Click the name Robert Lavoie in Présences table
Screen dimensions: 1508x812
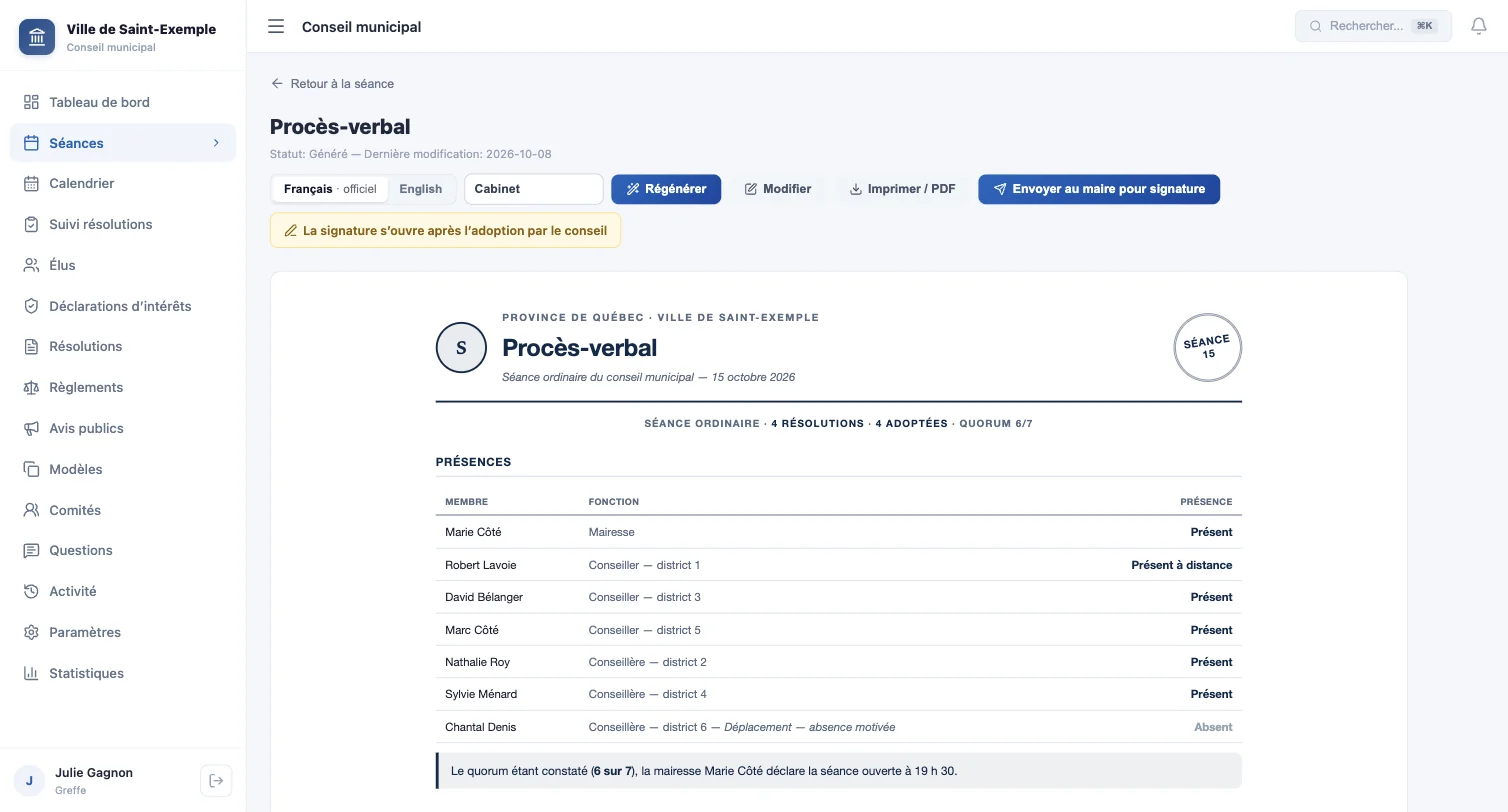[481, 565]
